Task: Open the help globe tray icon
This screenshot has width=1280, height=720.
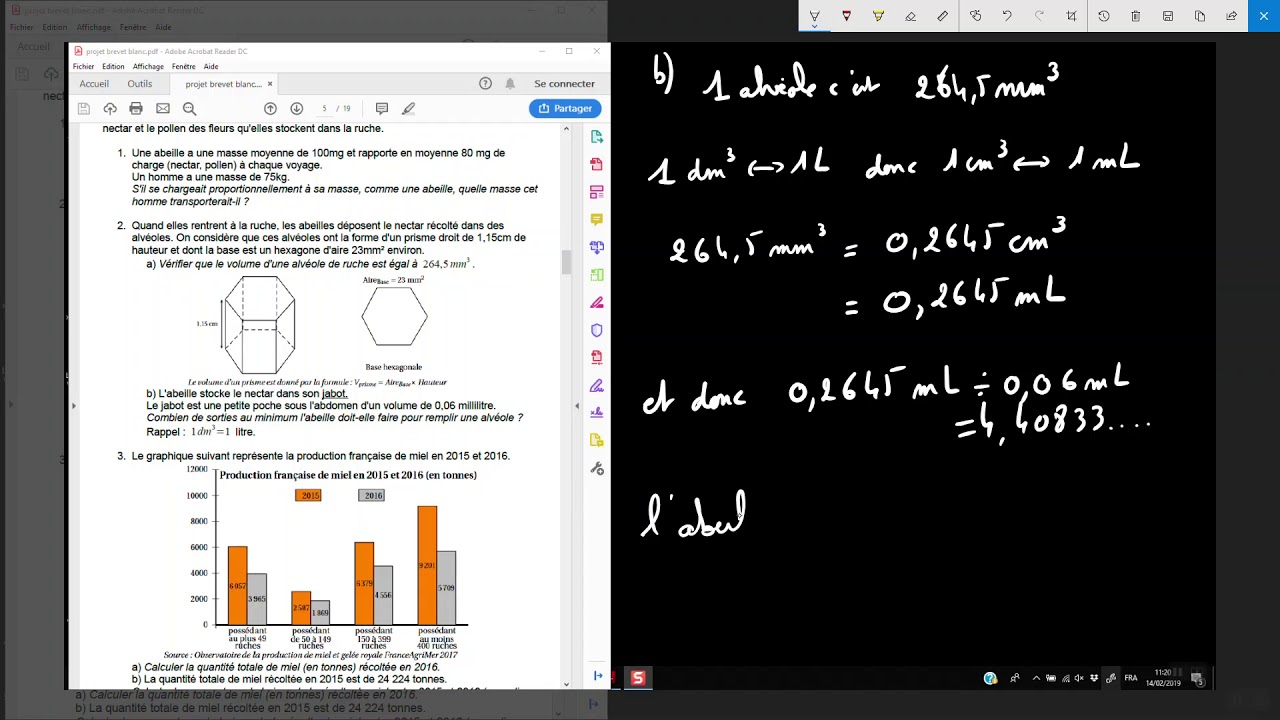Action: pyautogui.click(x=990, y=678)
